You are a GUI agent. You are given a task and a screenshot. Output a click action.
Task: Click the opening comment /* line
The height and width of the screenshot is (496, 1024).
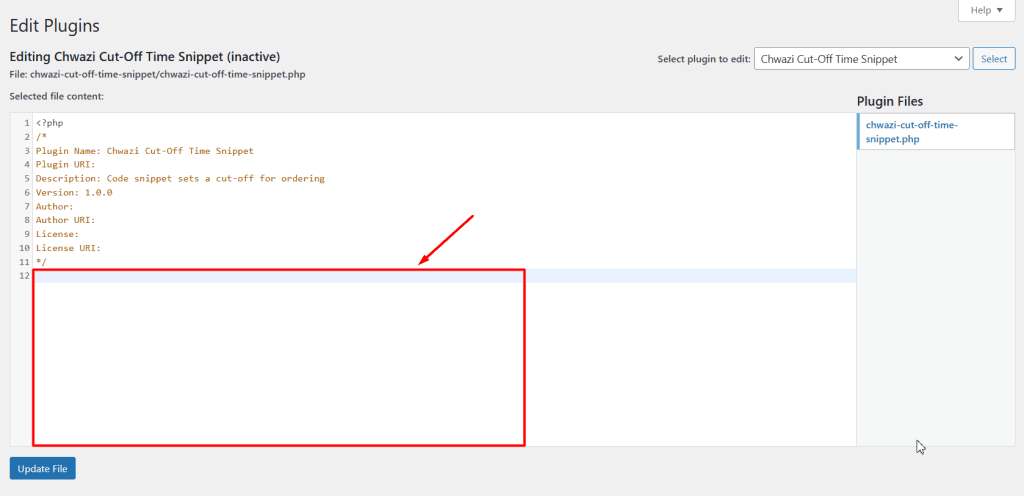[x=41, y=137]
